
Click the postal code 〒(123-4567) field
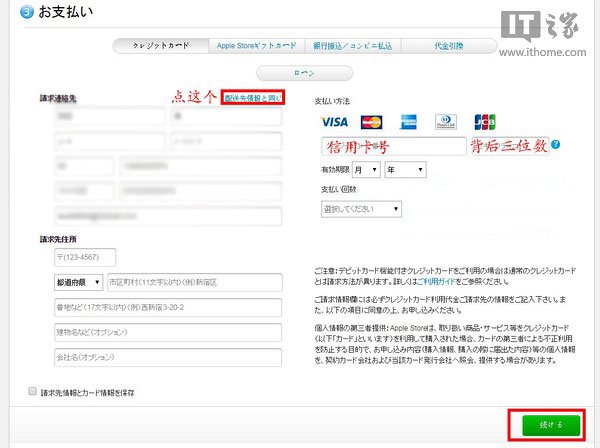click(x=85, y=257)
